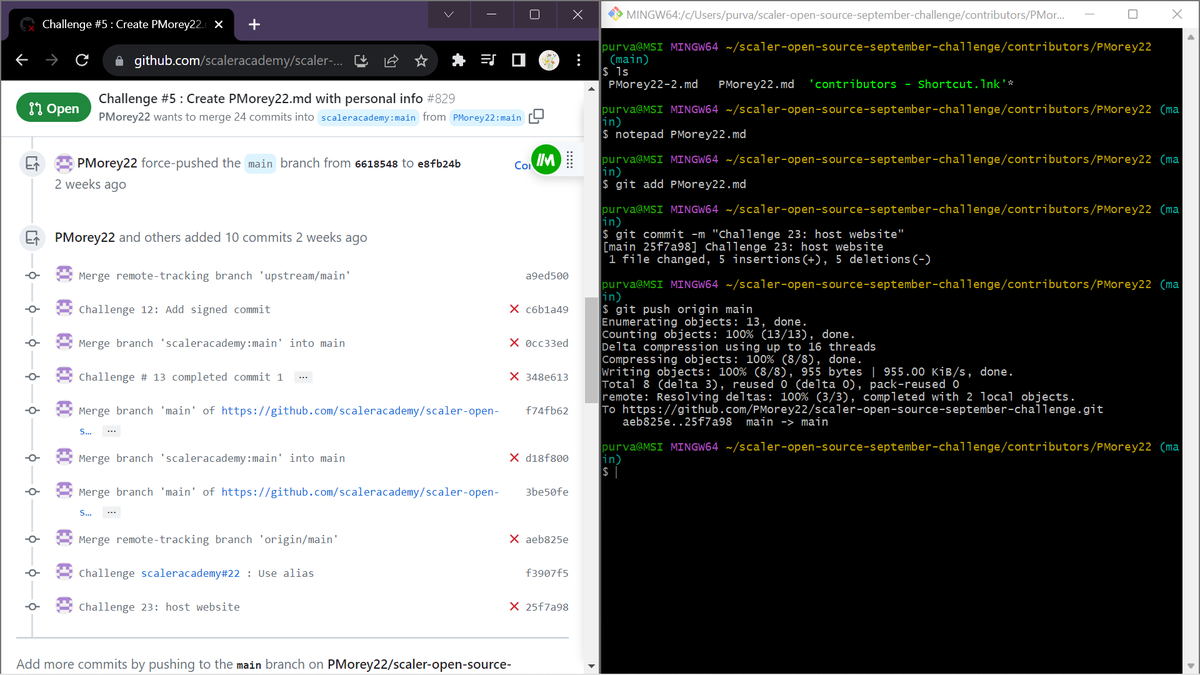Click the disabled forward navigation arrow
Image resolution: width=1200 pixels, height=675 pixels.
(52, 61)
